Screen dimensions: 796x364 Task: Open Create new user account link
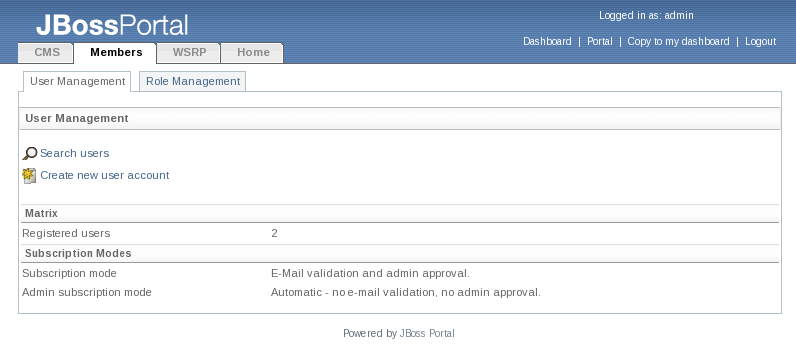(105, 175)
